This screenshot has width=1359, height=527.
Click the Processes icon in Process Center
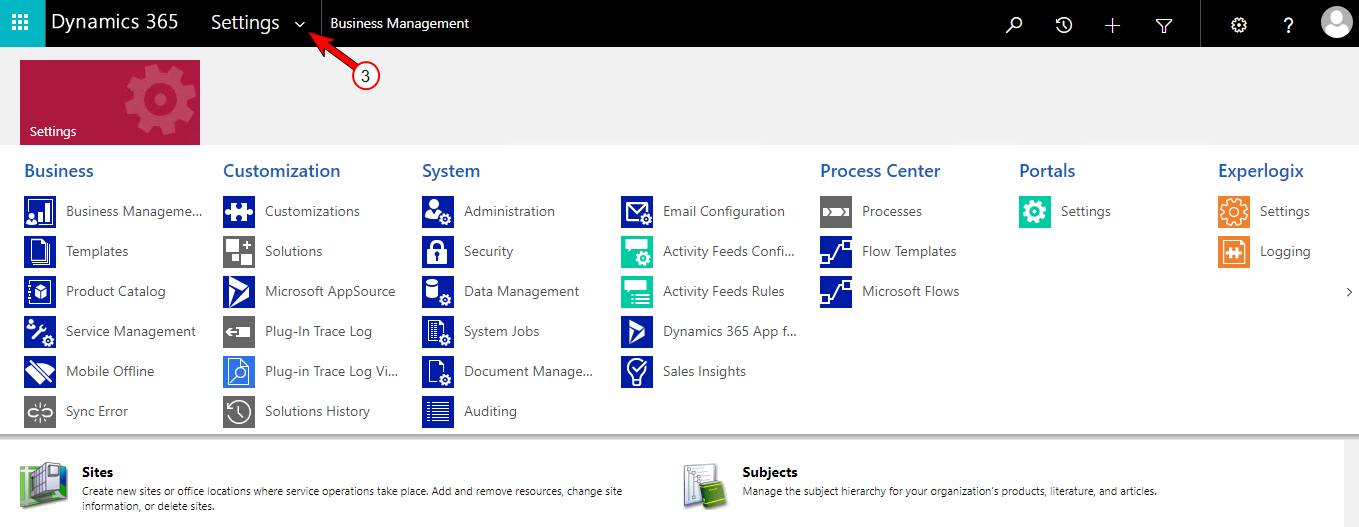836,212
